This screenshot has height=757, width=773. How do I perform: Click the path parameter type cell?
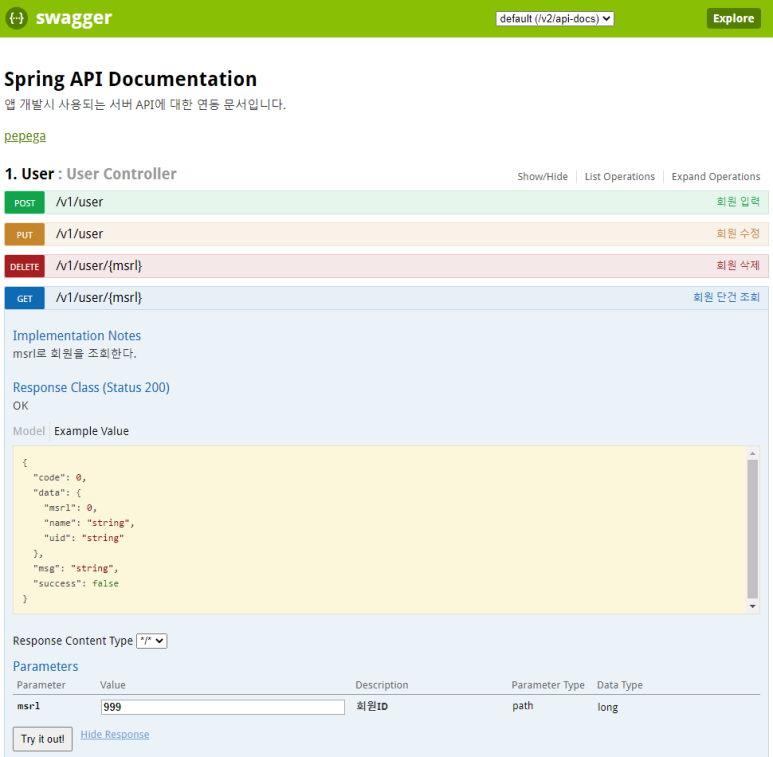coord(523,706)
